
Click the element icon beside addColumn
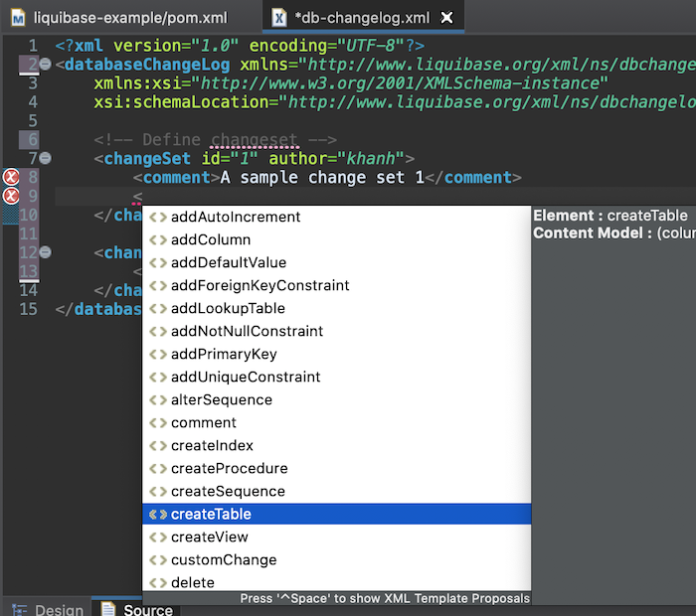point(158,240)
